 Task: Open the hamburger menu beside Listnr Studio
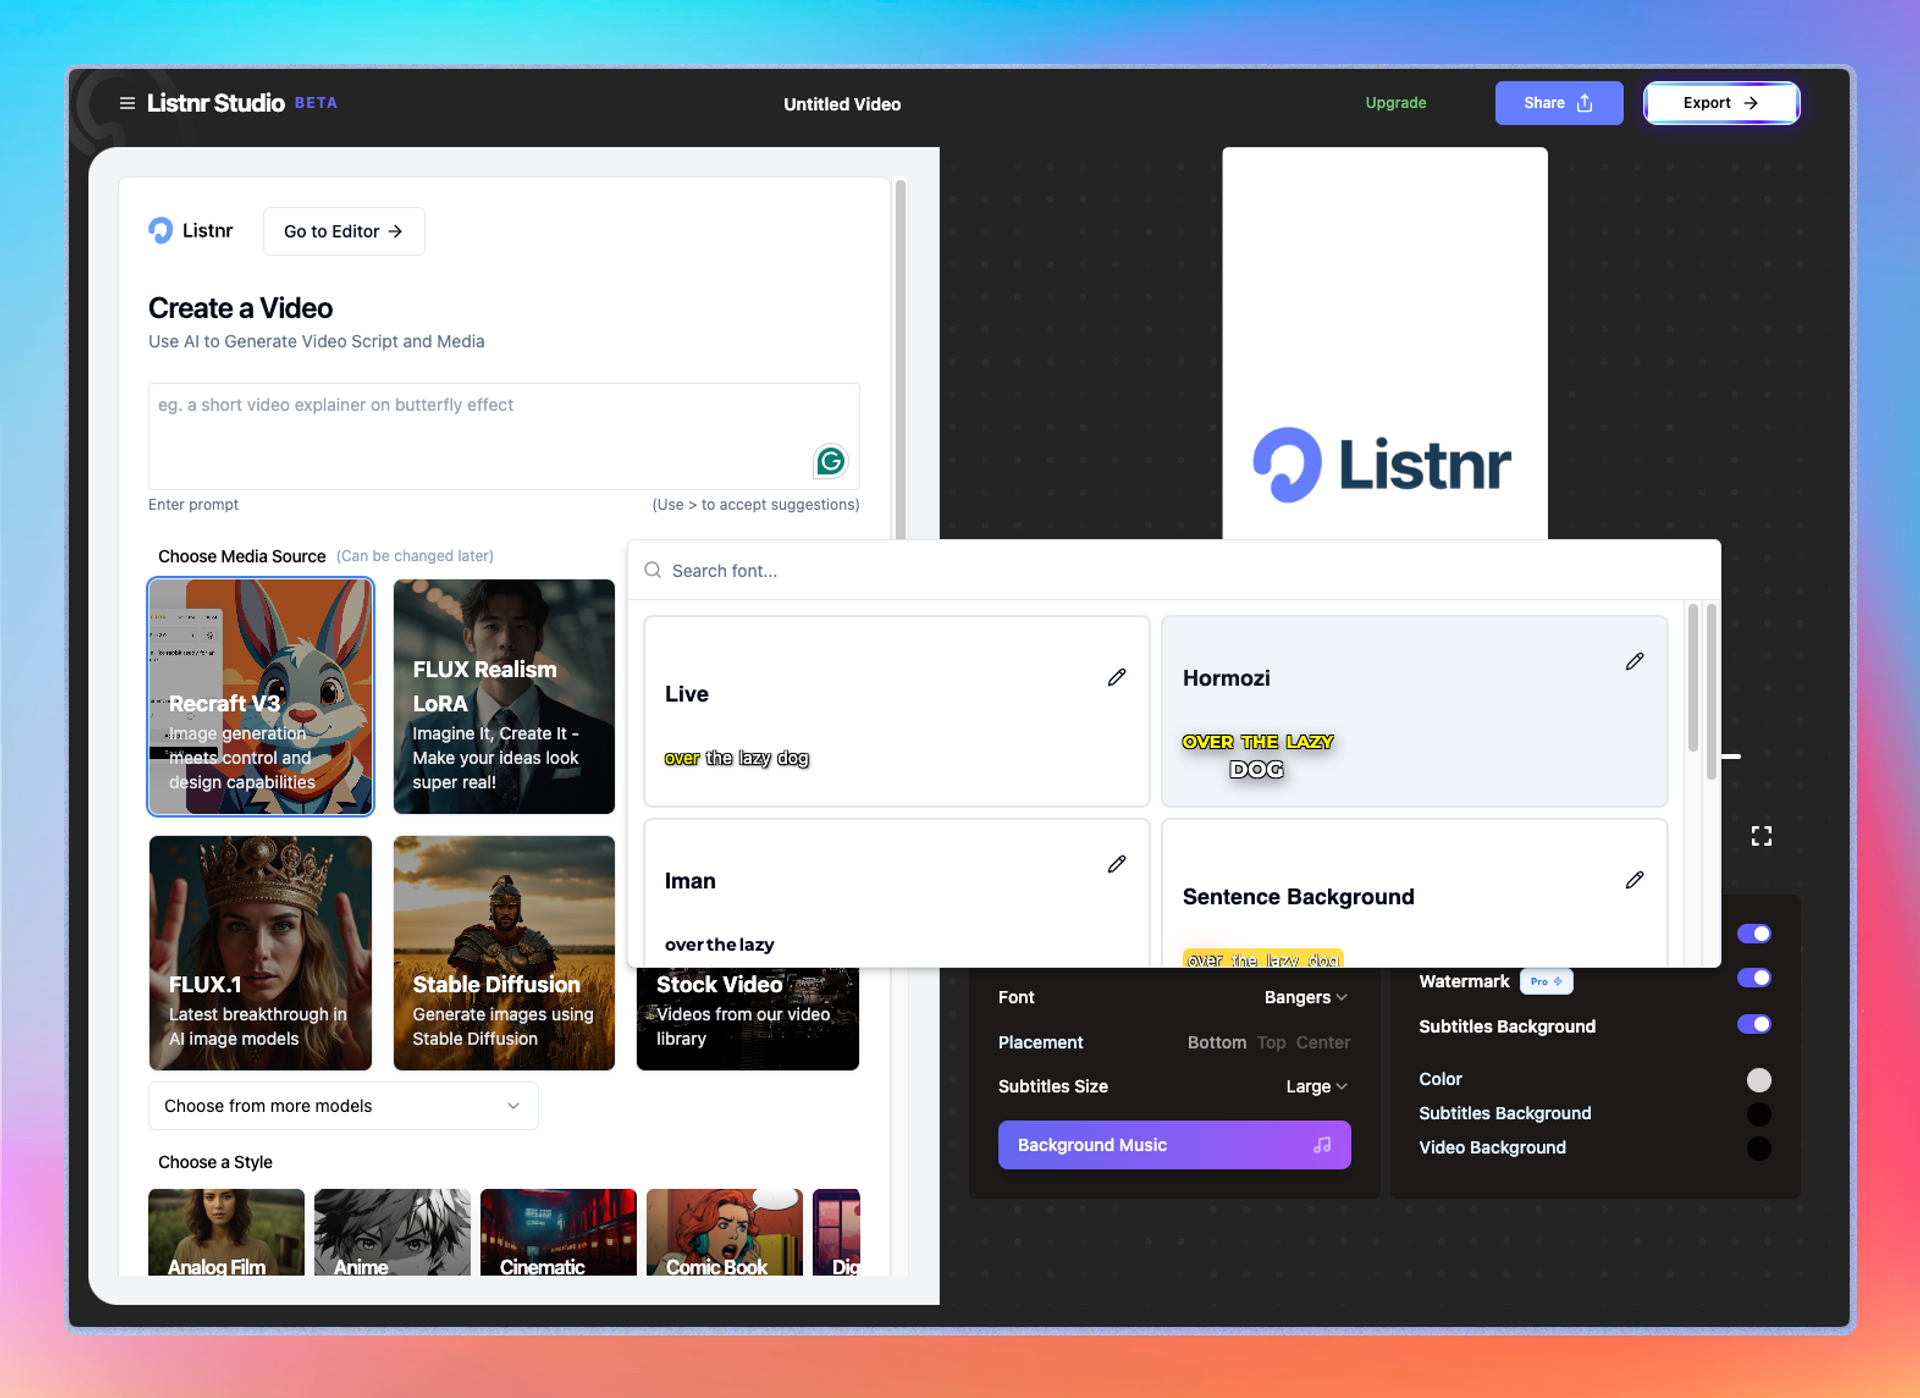[127, 103]
